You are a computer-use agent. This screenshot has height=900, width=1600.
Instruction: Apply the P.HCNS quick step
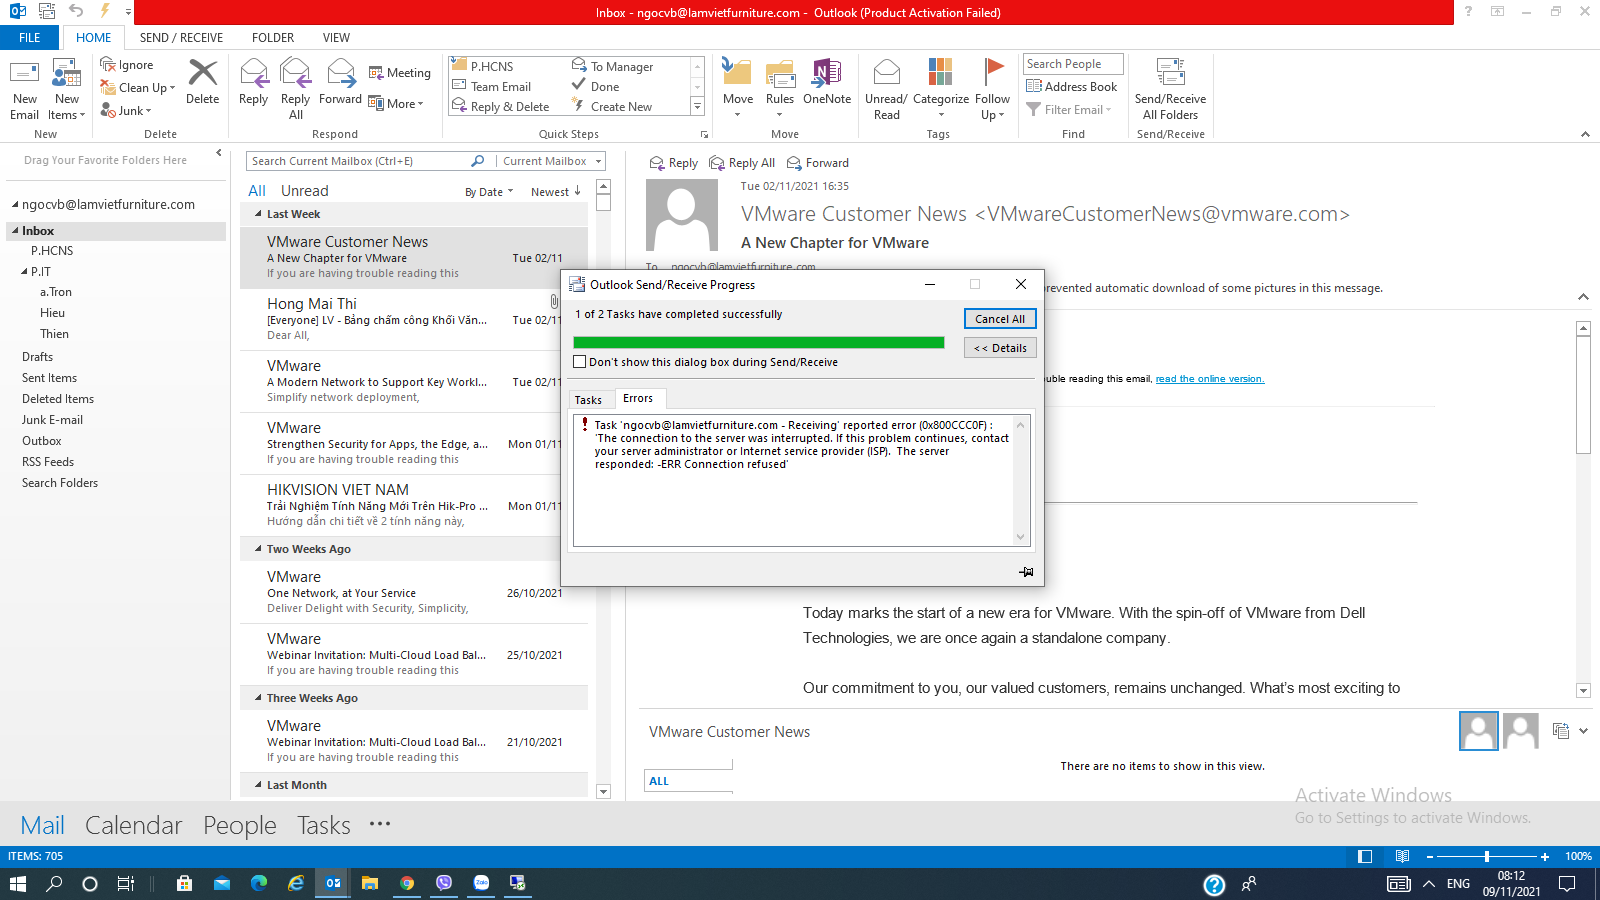483,66
